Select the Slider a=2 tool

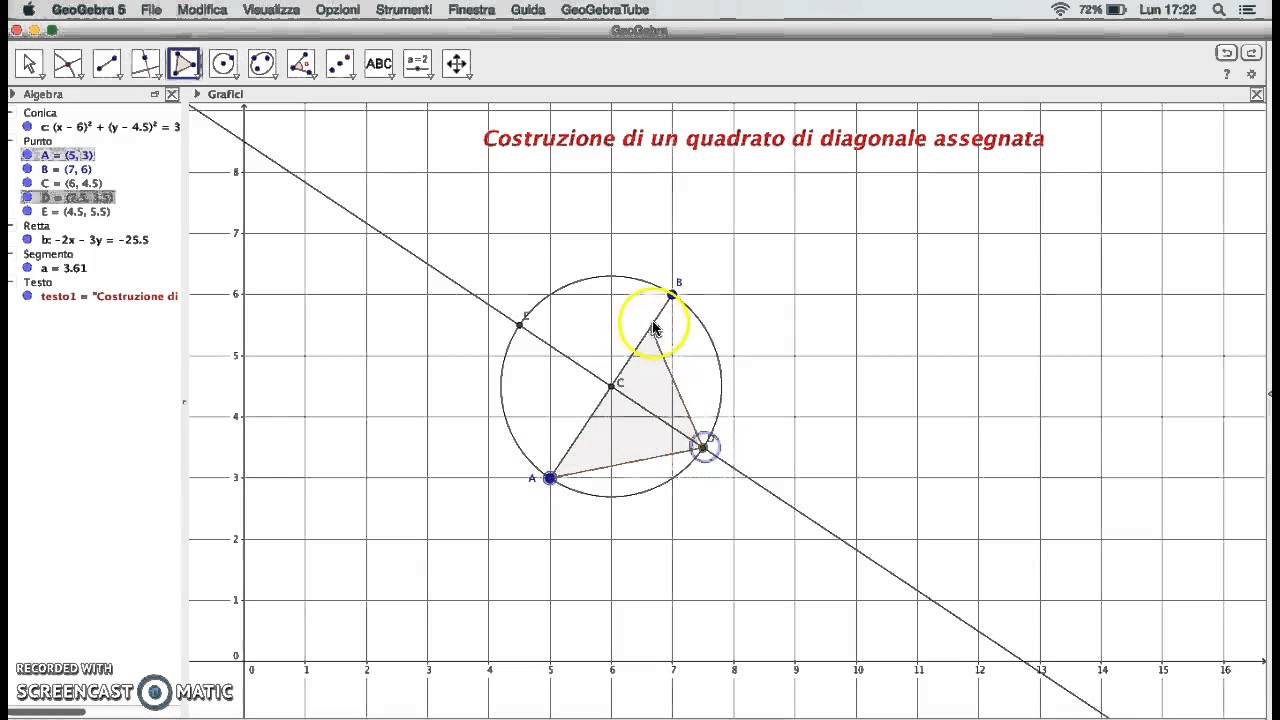tap(419, 64)
